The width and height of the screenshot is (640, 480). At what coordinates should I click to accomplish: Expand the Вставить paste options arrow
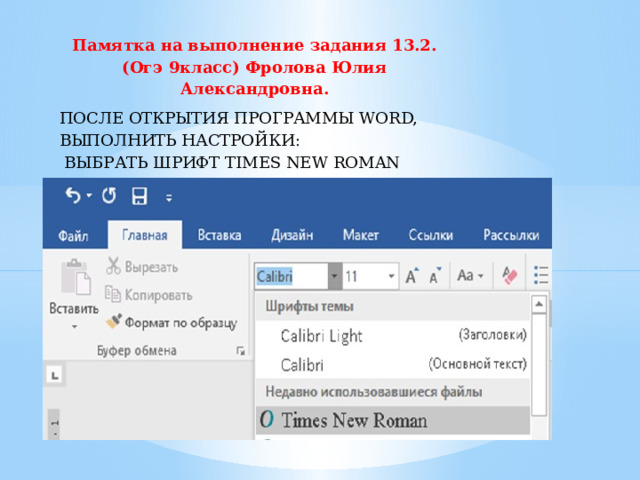pos(74,327)
